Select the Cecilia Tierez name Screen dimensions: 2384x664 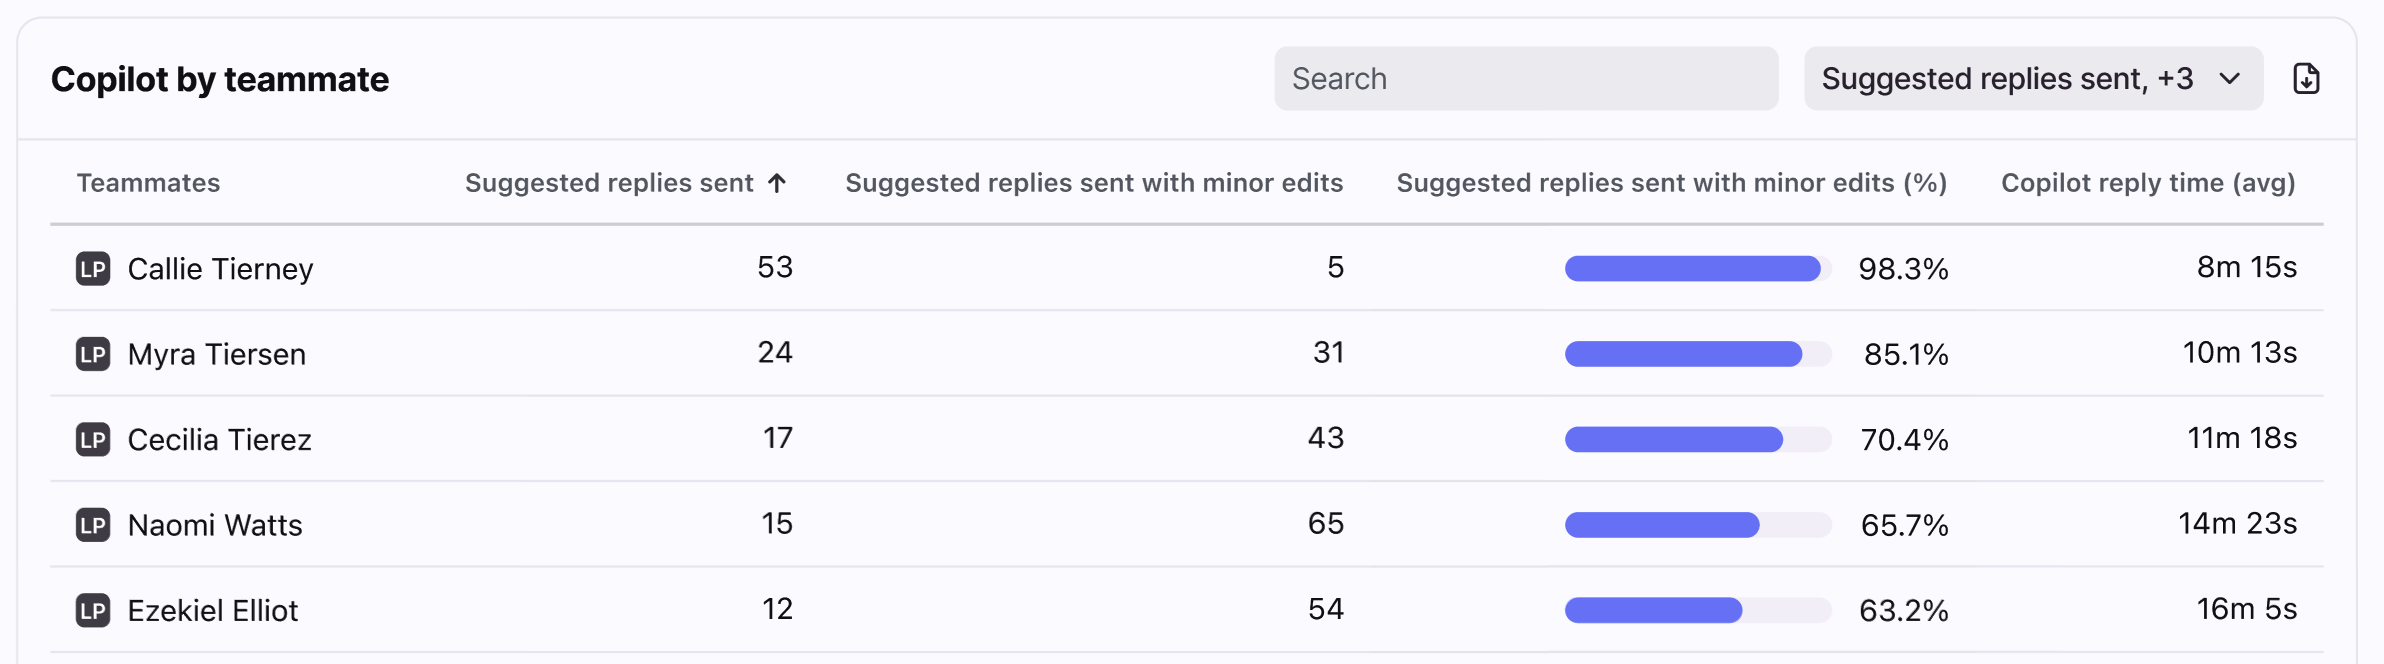[219, 440]
